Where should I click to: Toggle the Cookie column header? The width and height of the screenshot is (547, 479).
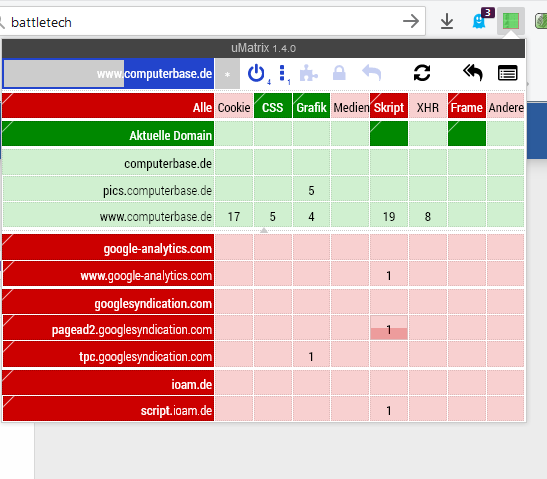pos(234,106)
